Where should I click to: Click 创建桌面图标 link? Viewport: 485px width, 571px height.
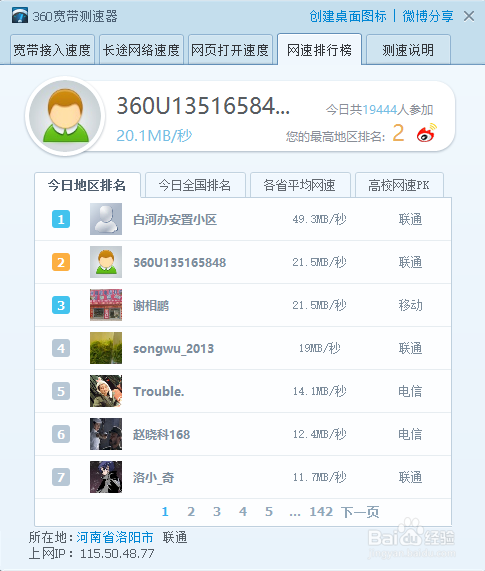[348, 16]
